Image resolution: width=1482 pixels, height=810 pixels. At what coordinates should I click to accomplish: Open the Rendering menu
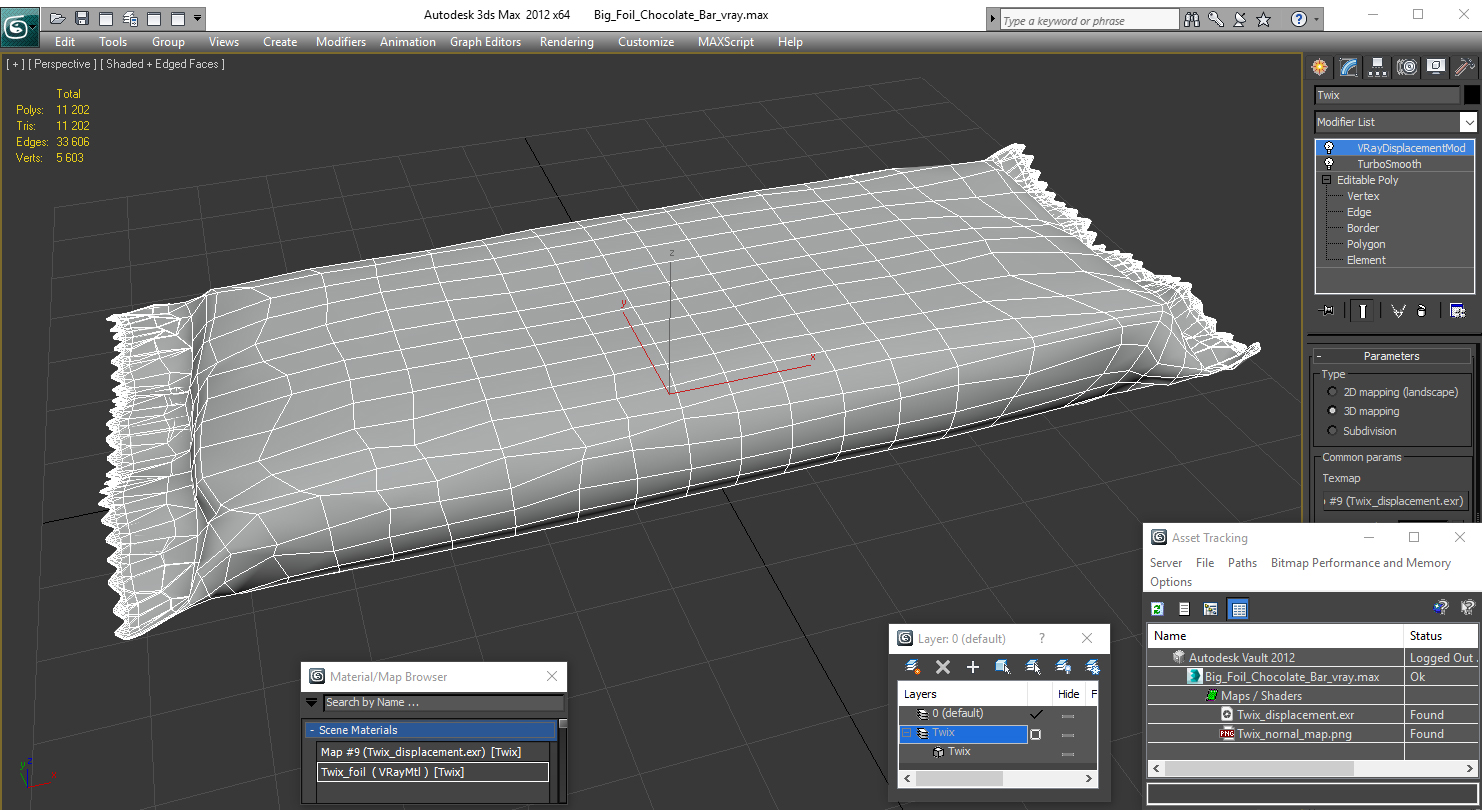tap(566, 42)
